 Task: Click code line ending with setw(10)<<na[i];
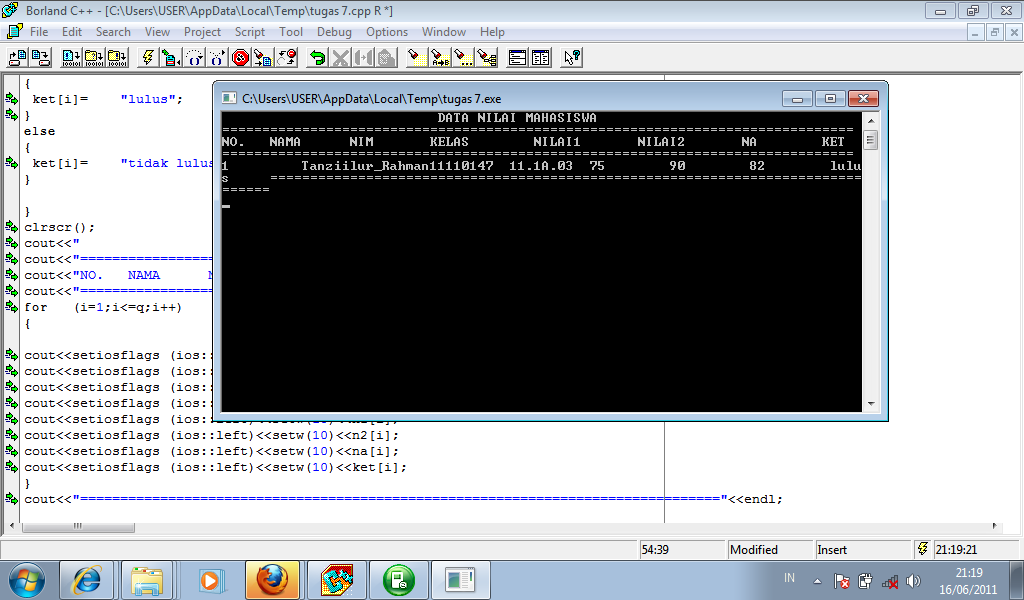[x=212, y=451]
